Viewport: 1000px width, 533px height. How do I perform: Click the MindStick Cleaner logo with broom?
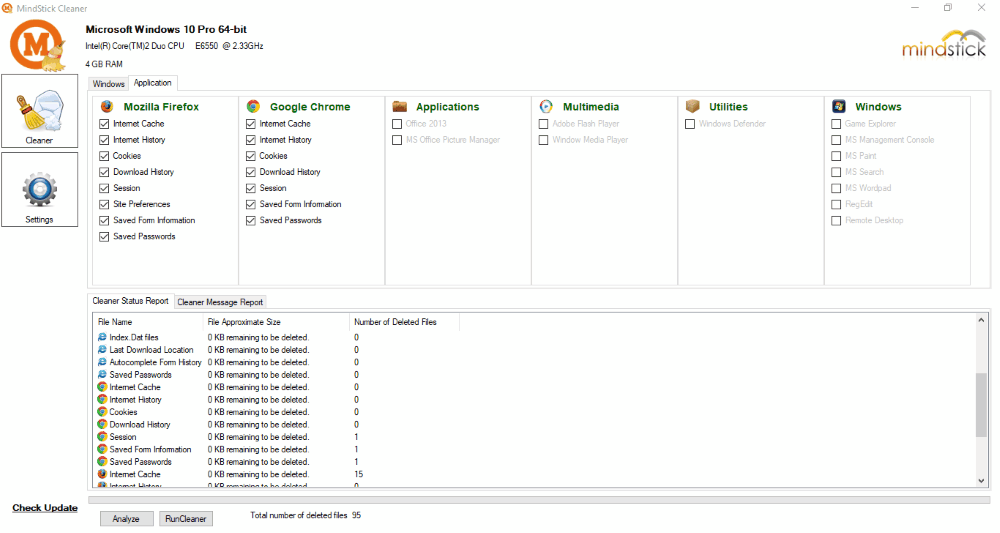[38, 45]
